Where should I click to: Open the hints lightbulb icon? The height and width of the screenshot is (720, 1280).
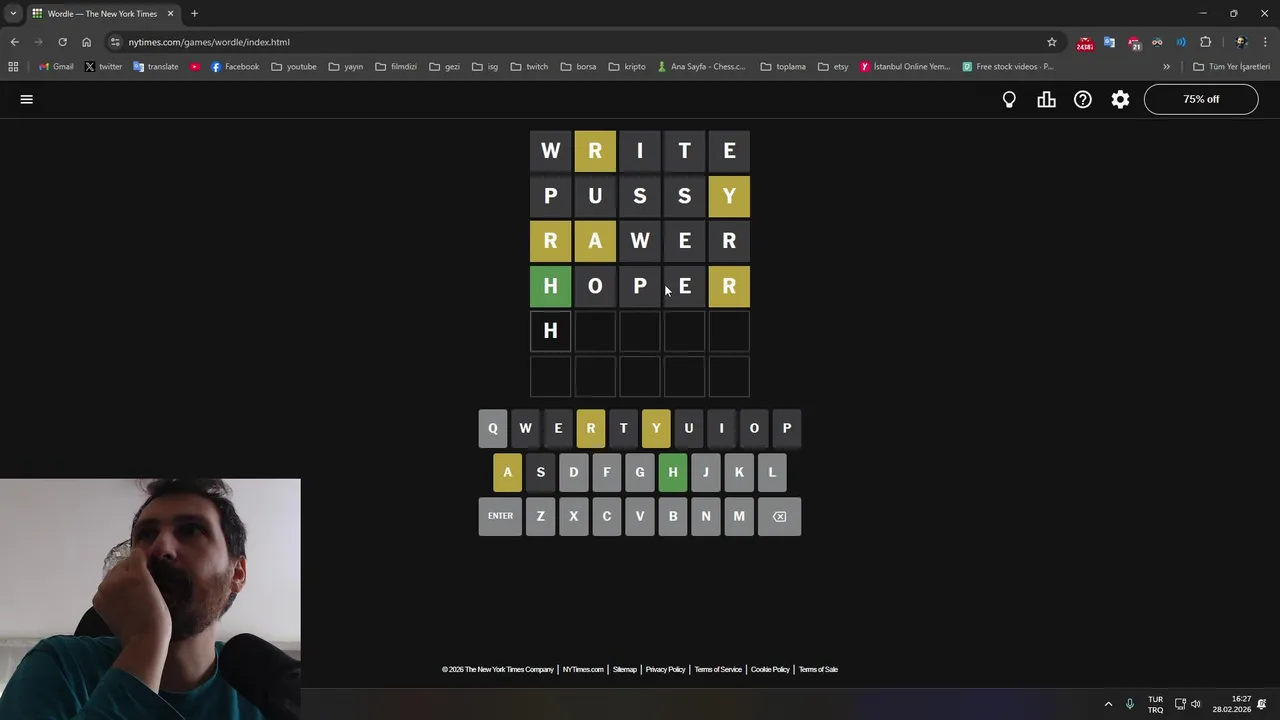[x=1009, y=99]
